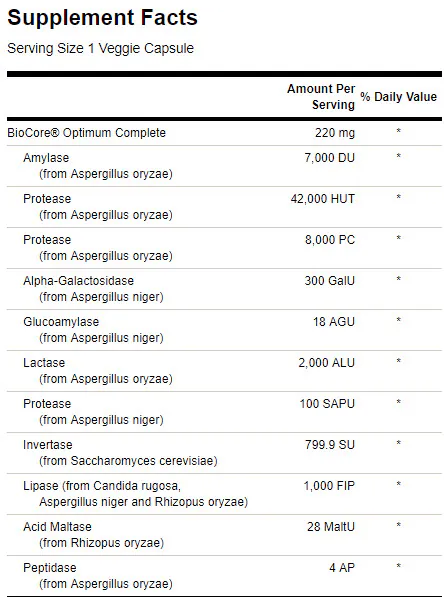Select the Alpha-Galactosidase ingredient name
The height and width of the screenshot is (597, 444).
[78, 281]
